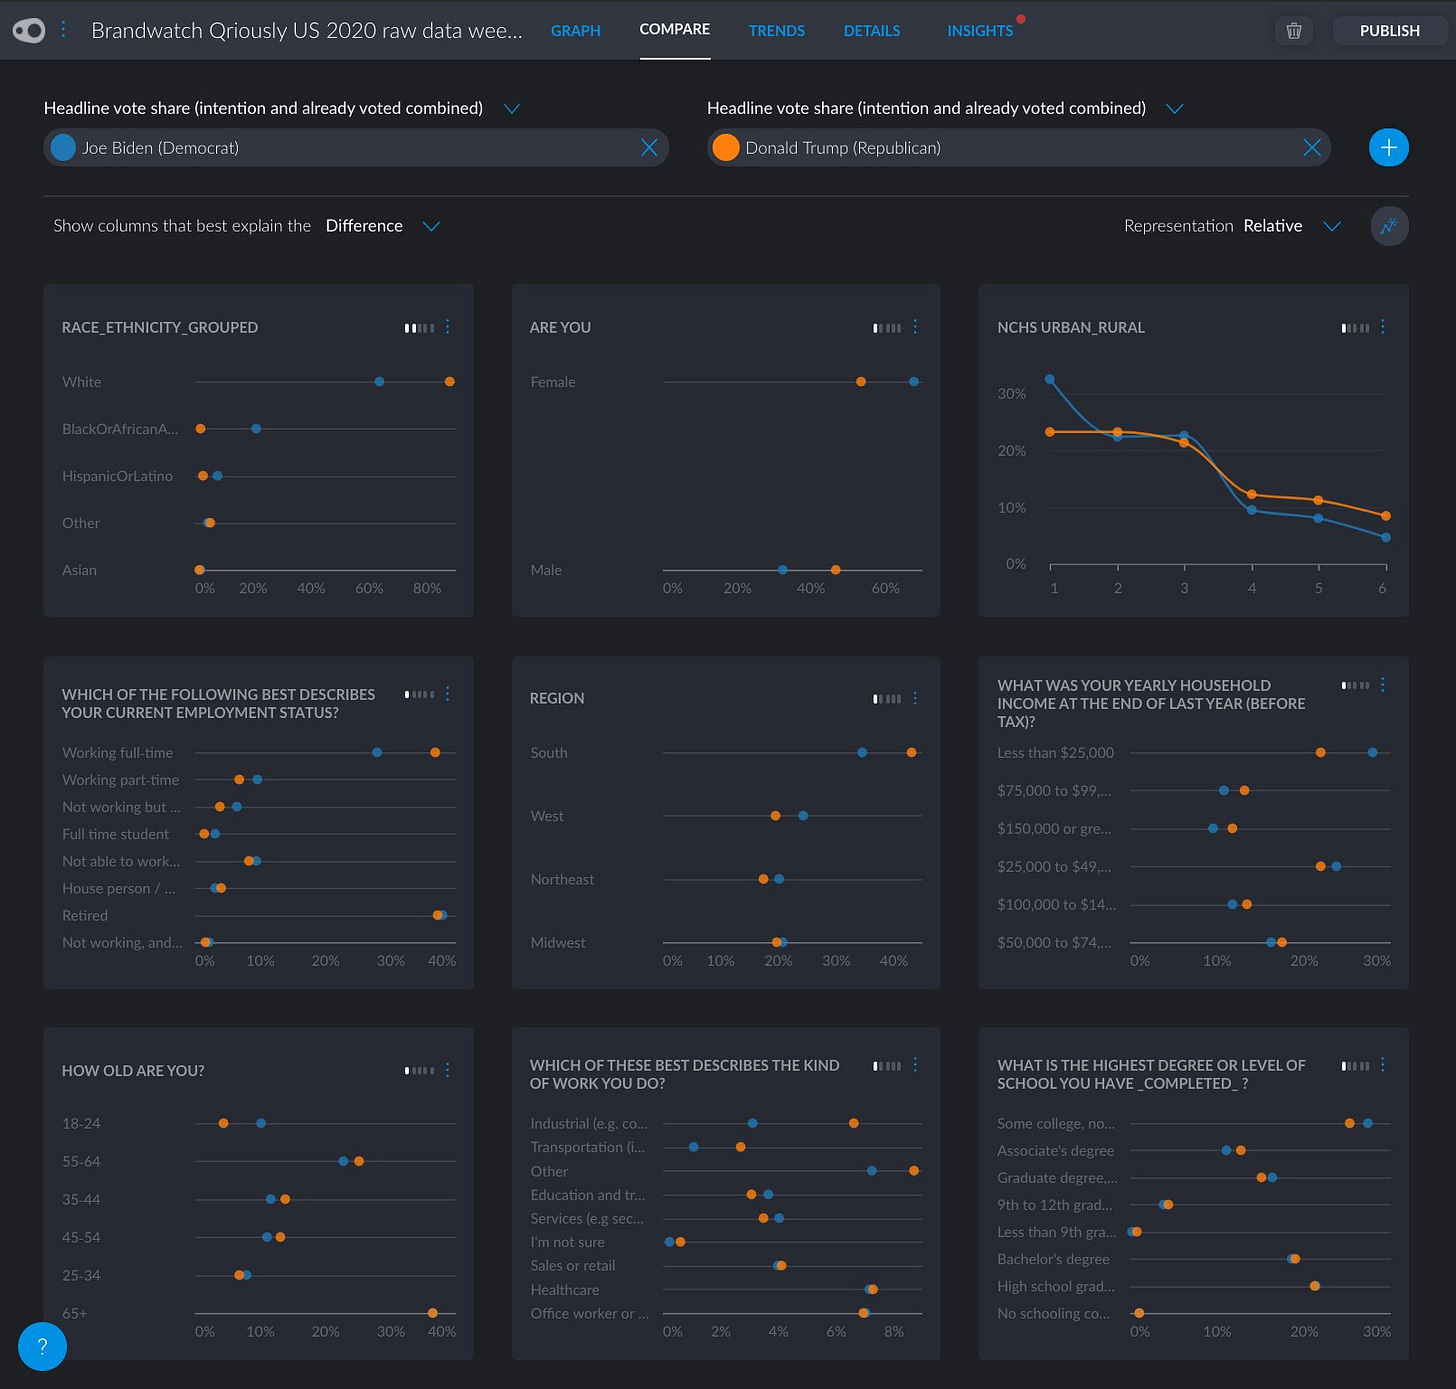Open the blue help question-mark button
1456x1389 pixels.
(42, 1347)
